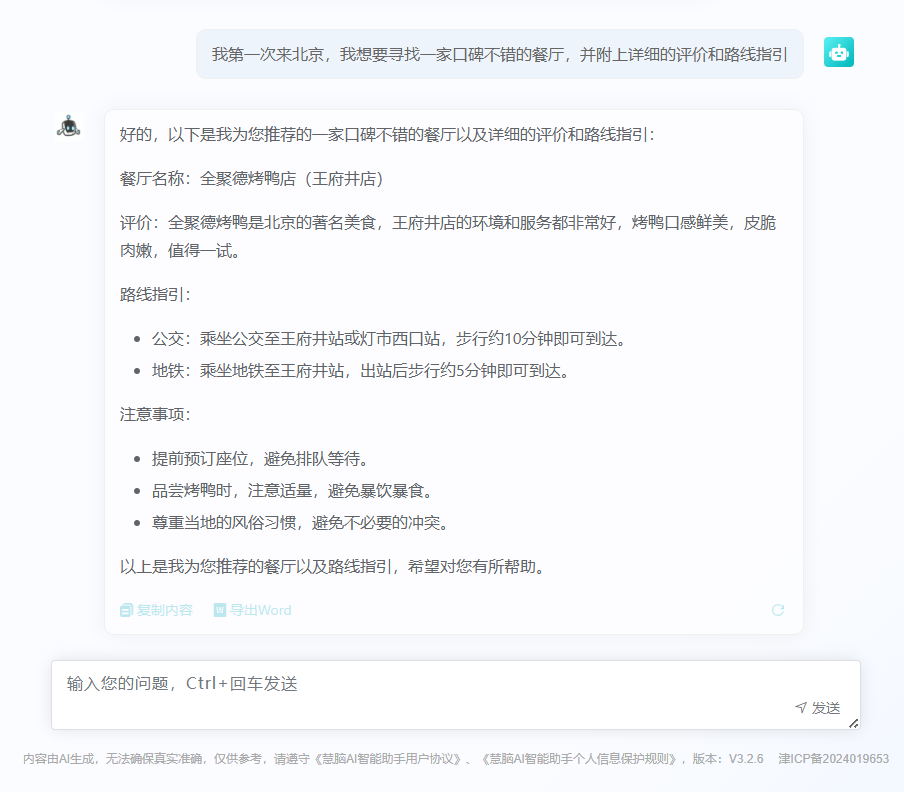This screenshot has height=792, width=904.
Task: Focus the question input box
Action: coord(455,695)
